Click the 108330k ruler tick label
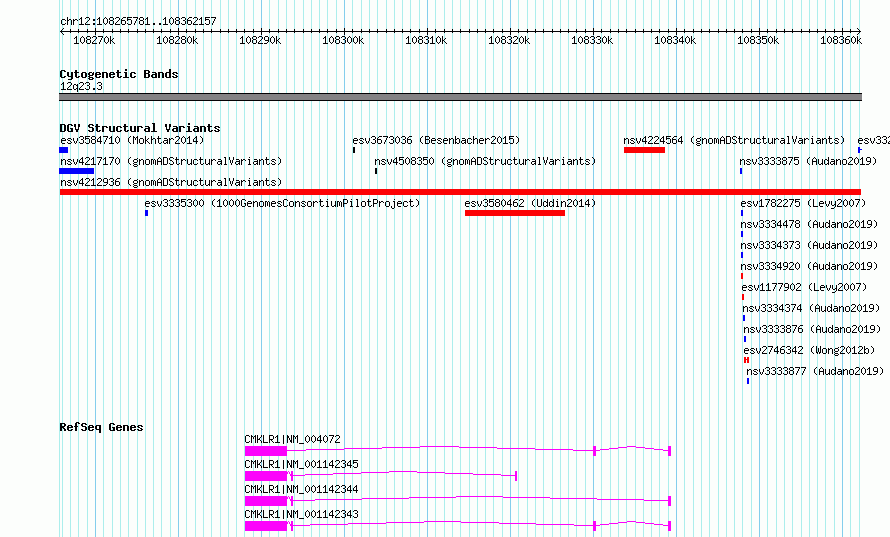Screen dimensions: 890x537 coord(592,40)
